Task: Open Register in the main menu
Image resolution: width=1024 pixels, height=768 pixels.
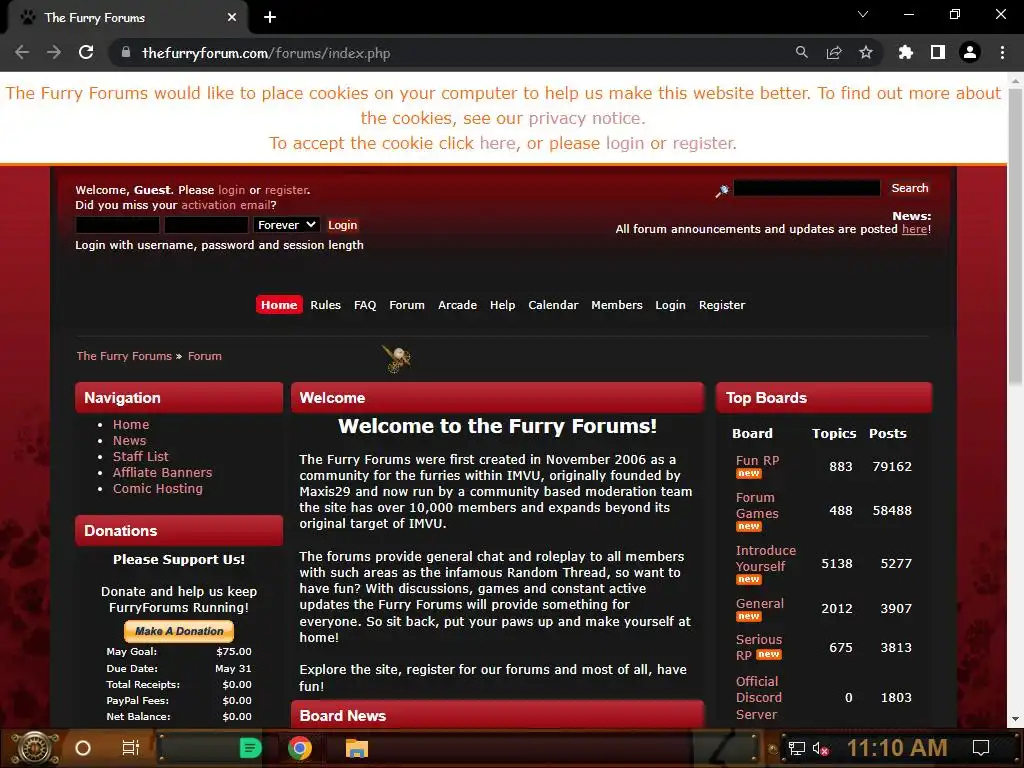Action: (x=722, y=305)
